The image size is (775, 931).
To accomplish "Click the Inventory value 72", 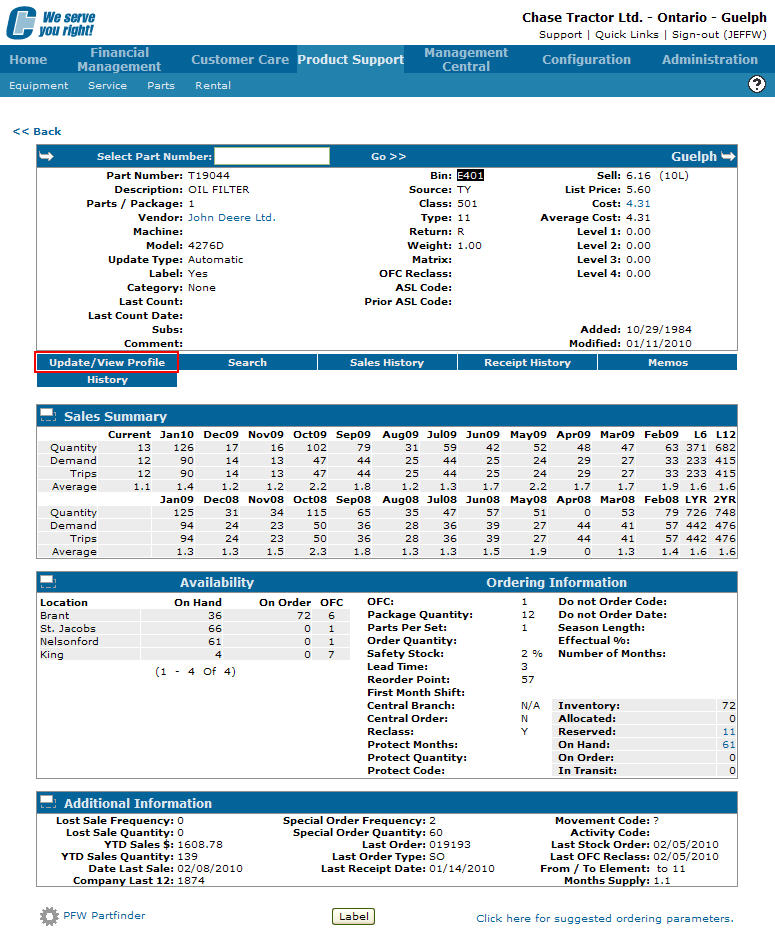I will coord(729,705).
